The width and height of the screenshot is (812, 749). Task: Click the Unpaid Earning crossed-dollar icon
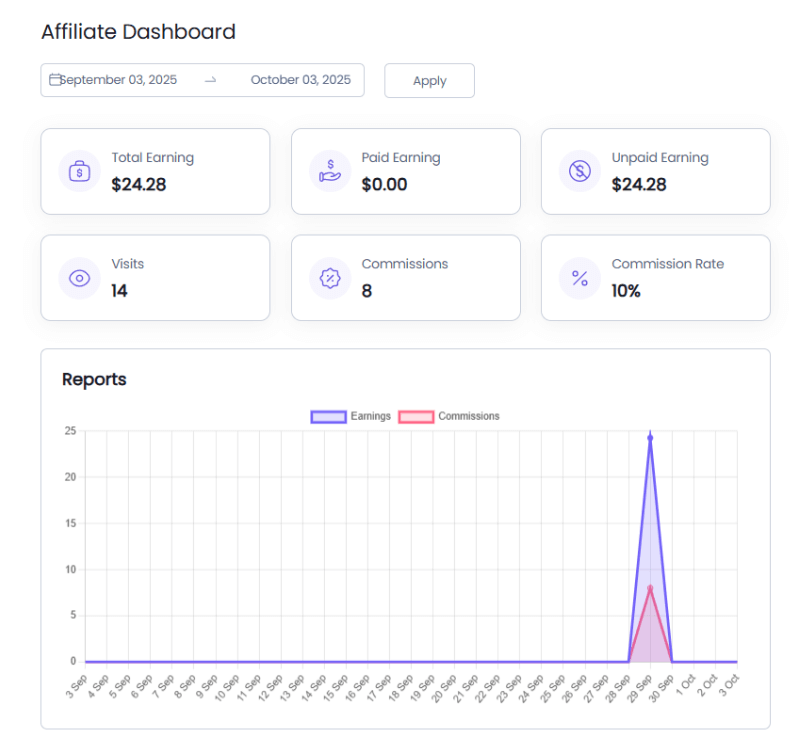click(579, 171)
